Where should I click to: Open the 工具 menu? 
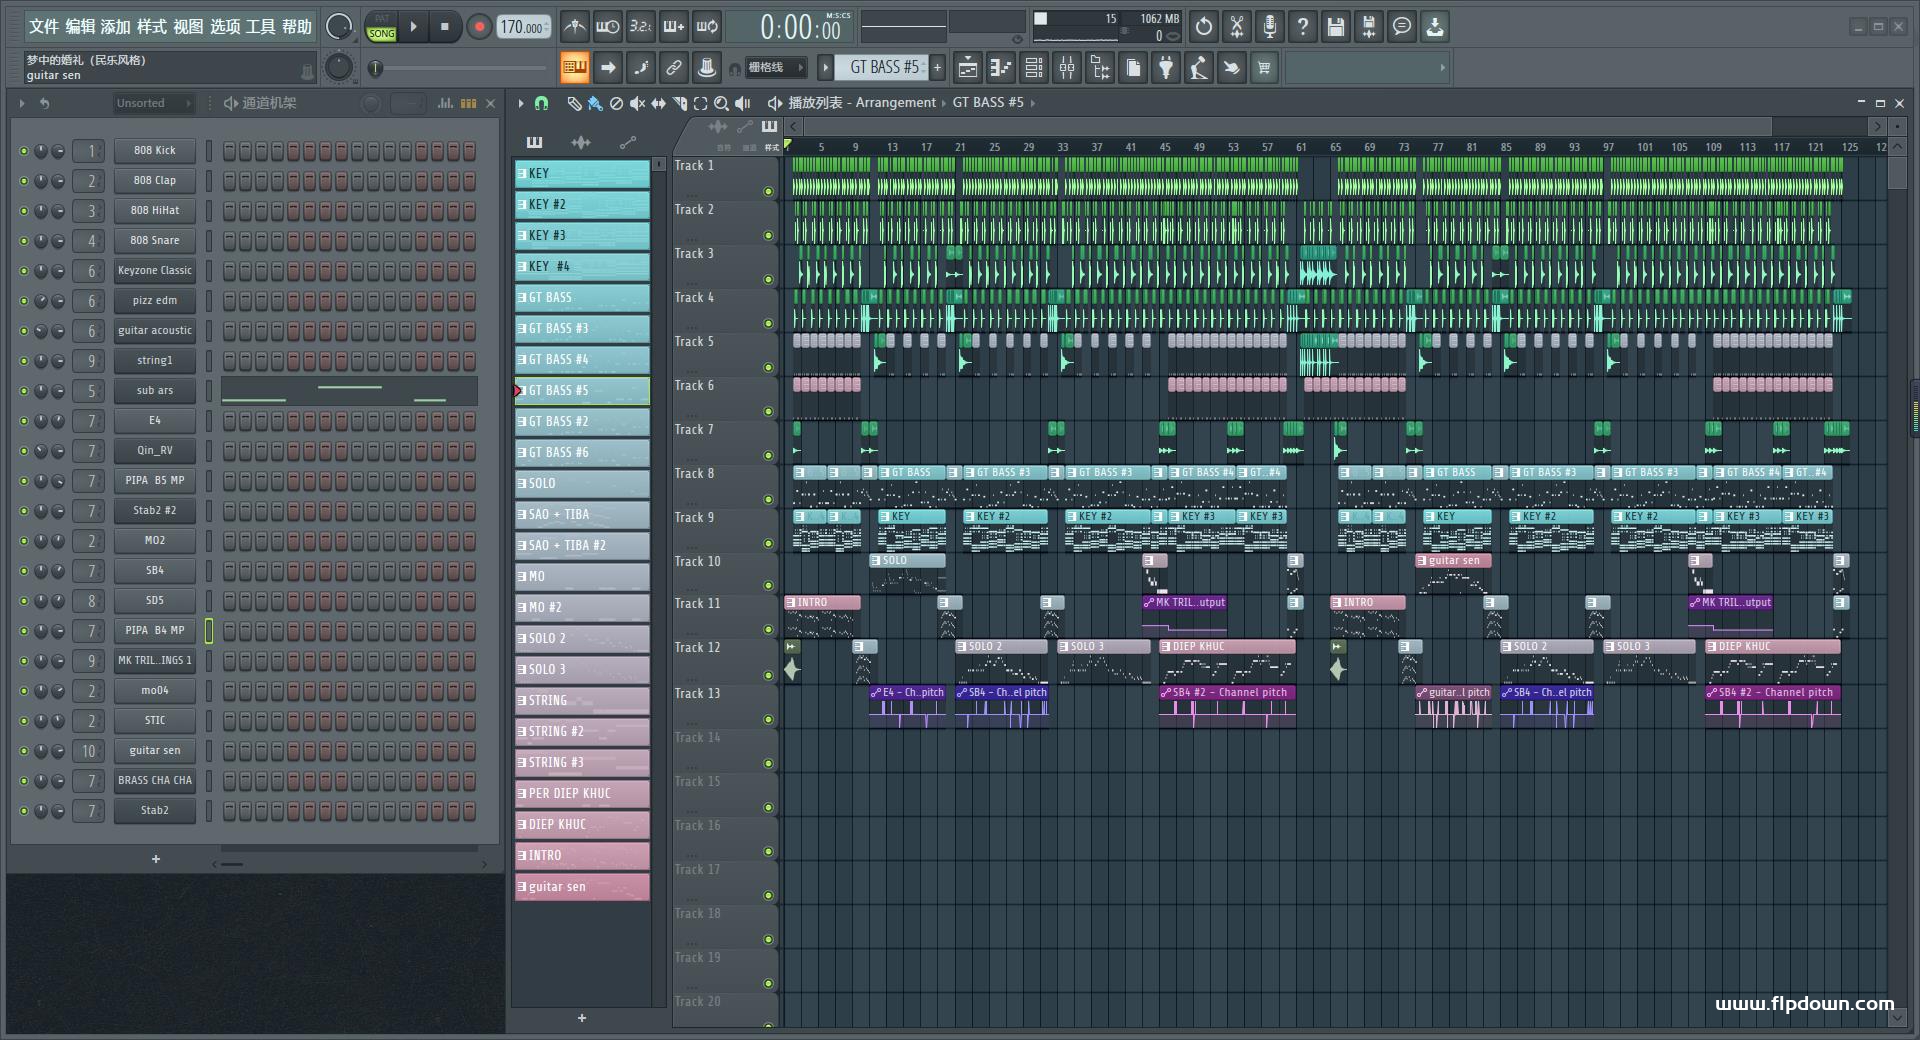pos(260,27)
